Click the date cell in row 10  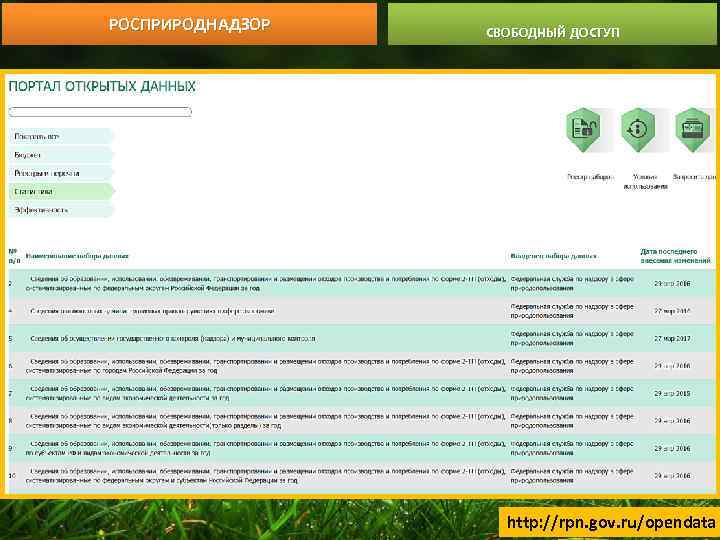(x=672, y=476)
